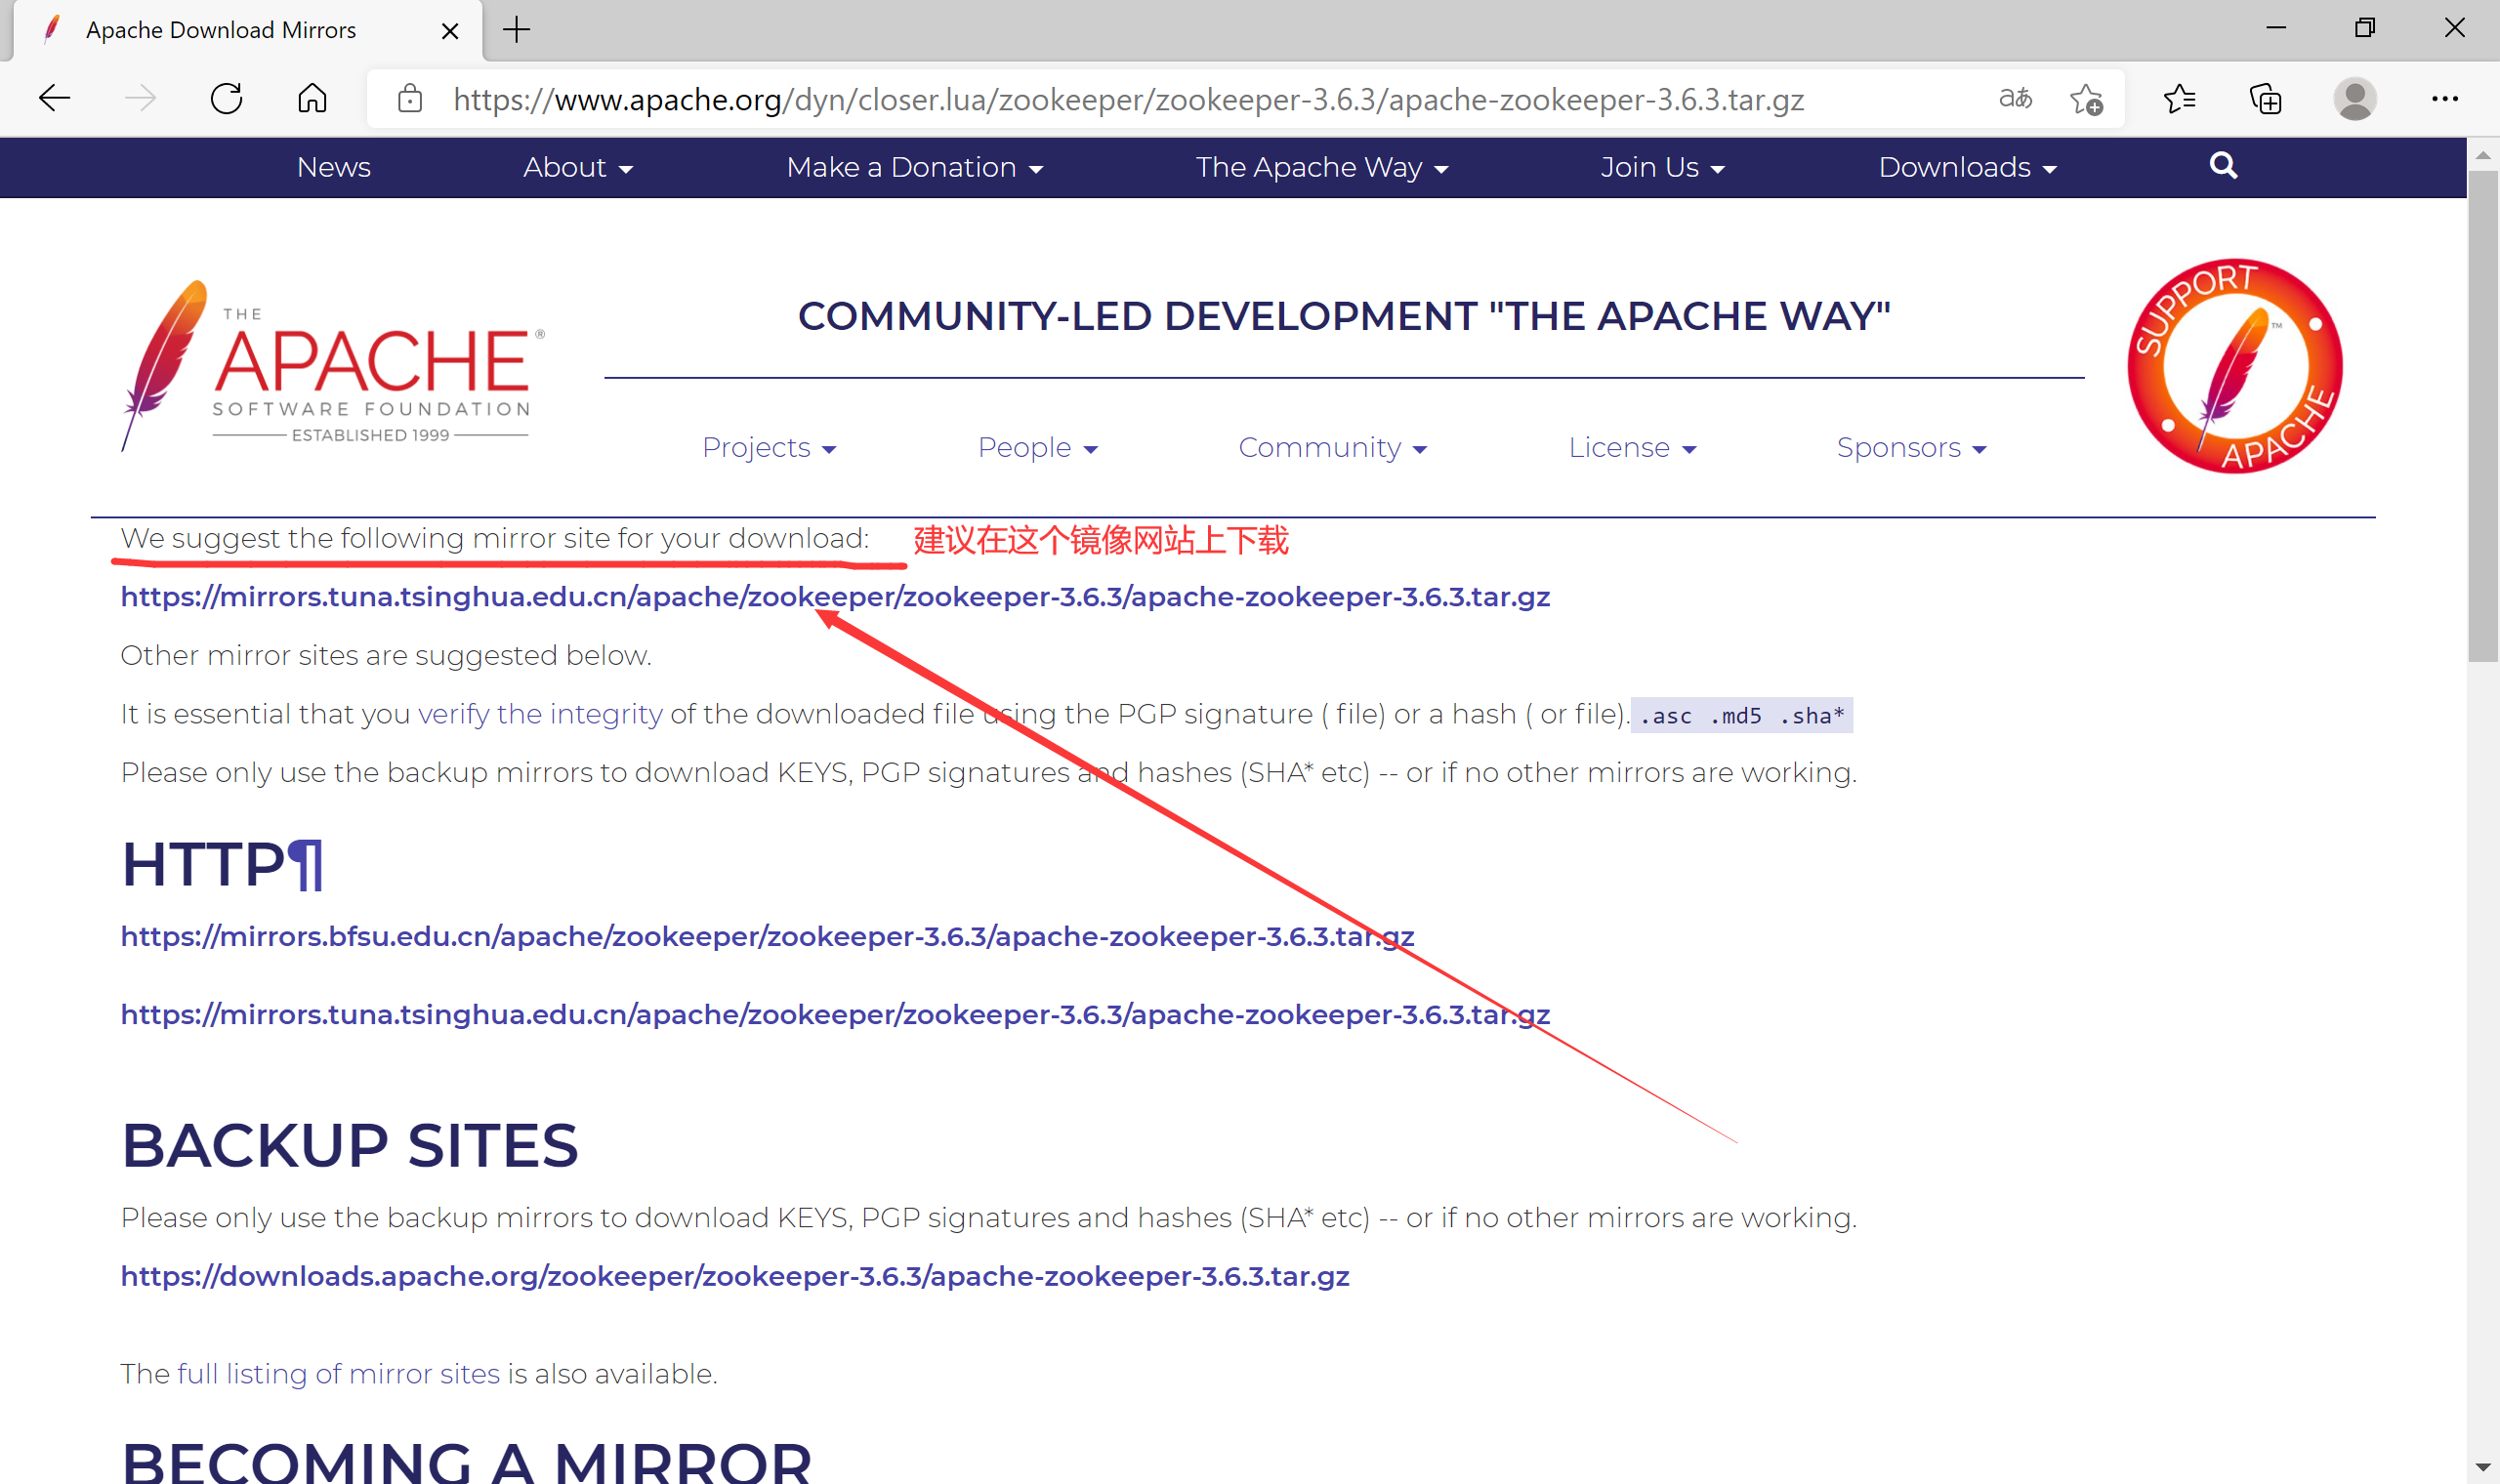The width and height of the screenshot is (2500, 1484).
Task: Open the Collections icon in toolbar
Action: pyautogui.click(x=2265, y=98)
